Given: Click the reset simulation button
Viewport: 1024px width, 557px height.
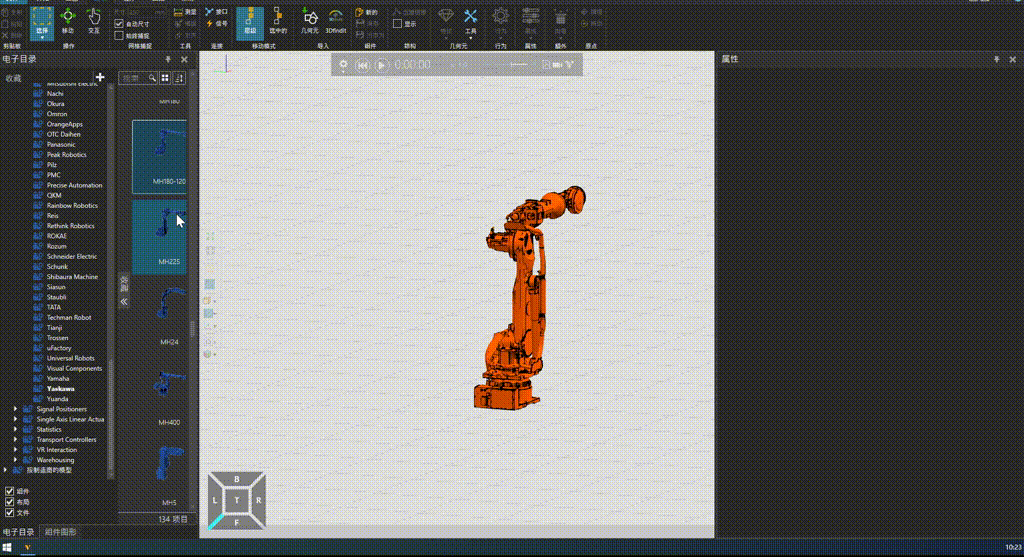Looking at the screenshot, I should [362, 65].
